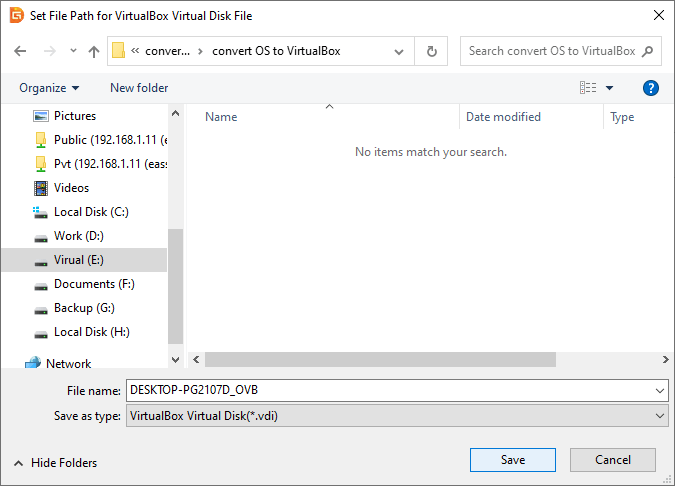Click the Up directory arrow

coord(93,51)
